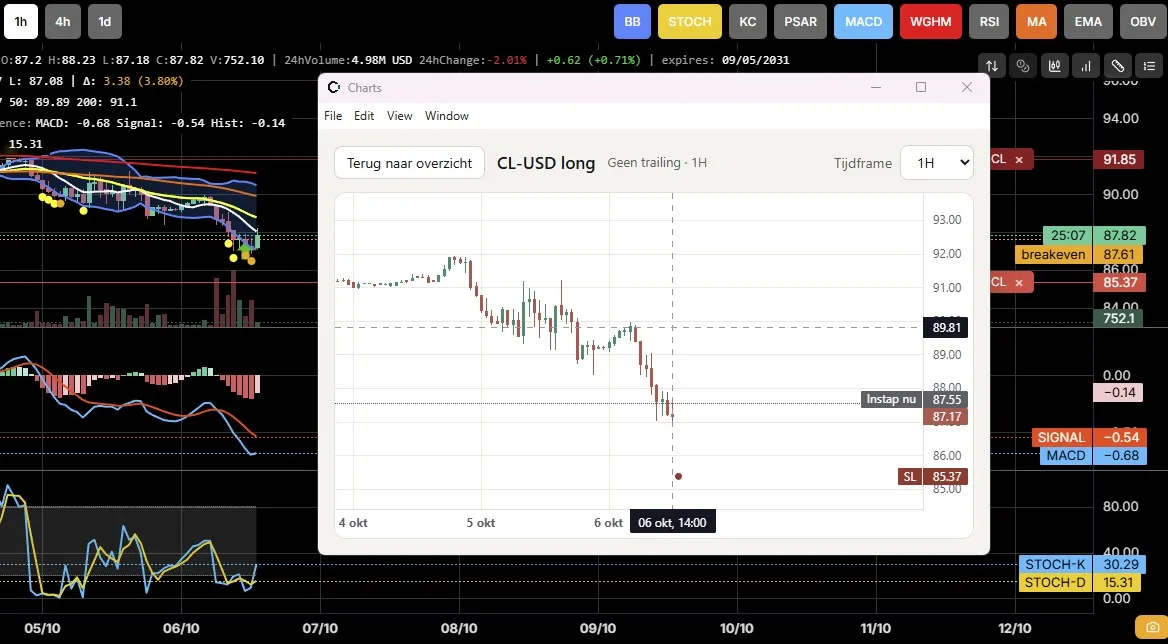
Task: Enable the OBV indicator
Action: click(1143, 22)
